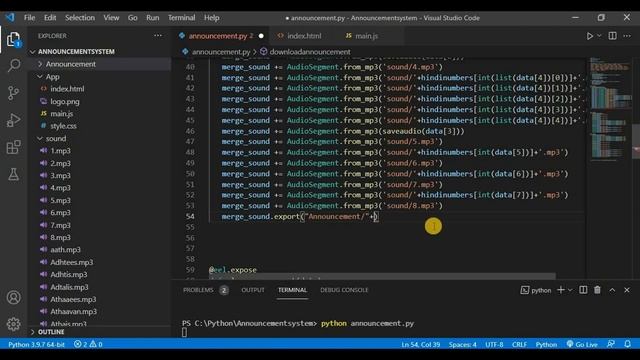Open the run button dropdown arrow
This screenshot has height=360, width=640.
click(599, 36)
